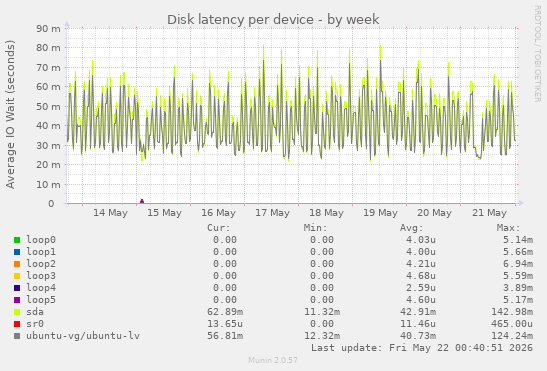Click ubuntu-lv average value 40.73m
This screenshot has height=371, width=547.
(418, 336)
